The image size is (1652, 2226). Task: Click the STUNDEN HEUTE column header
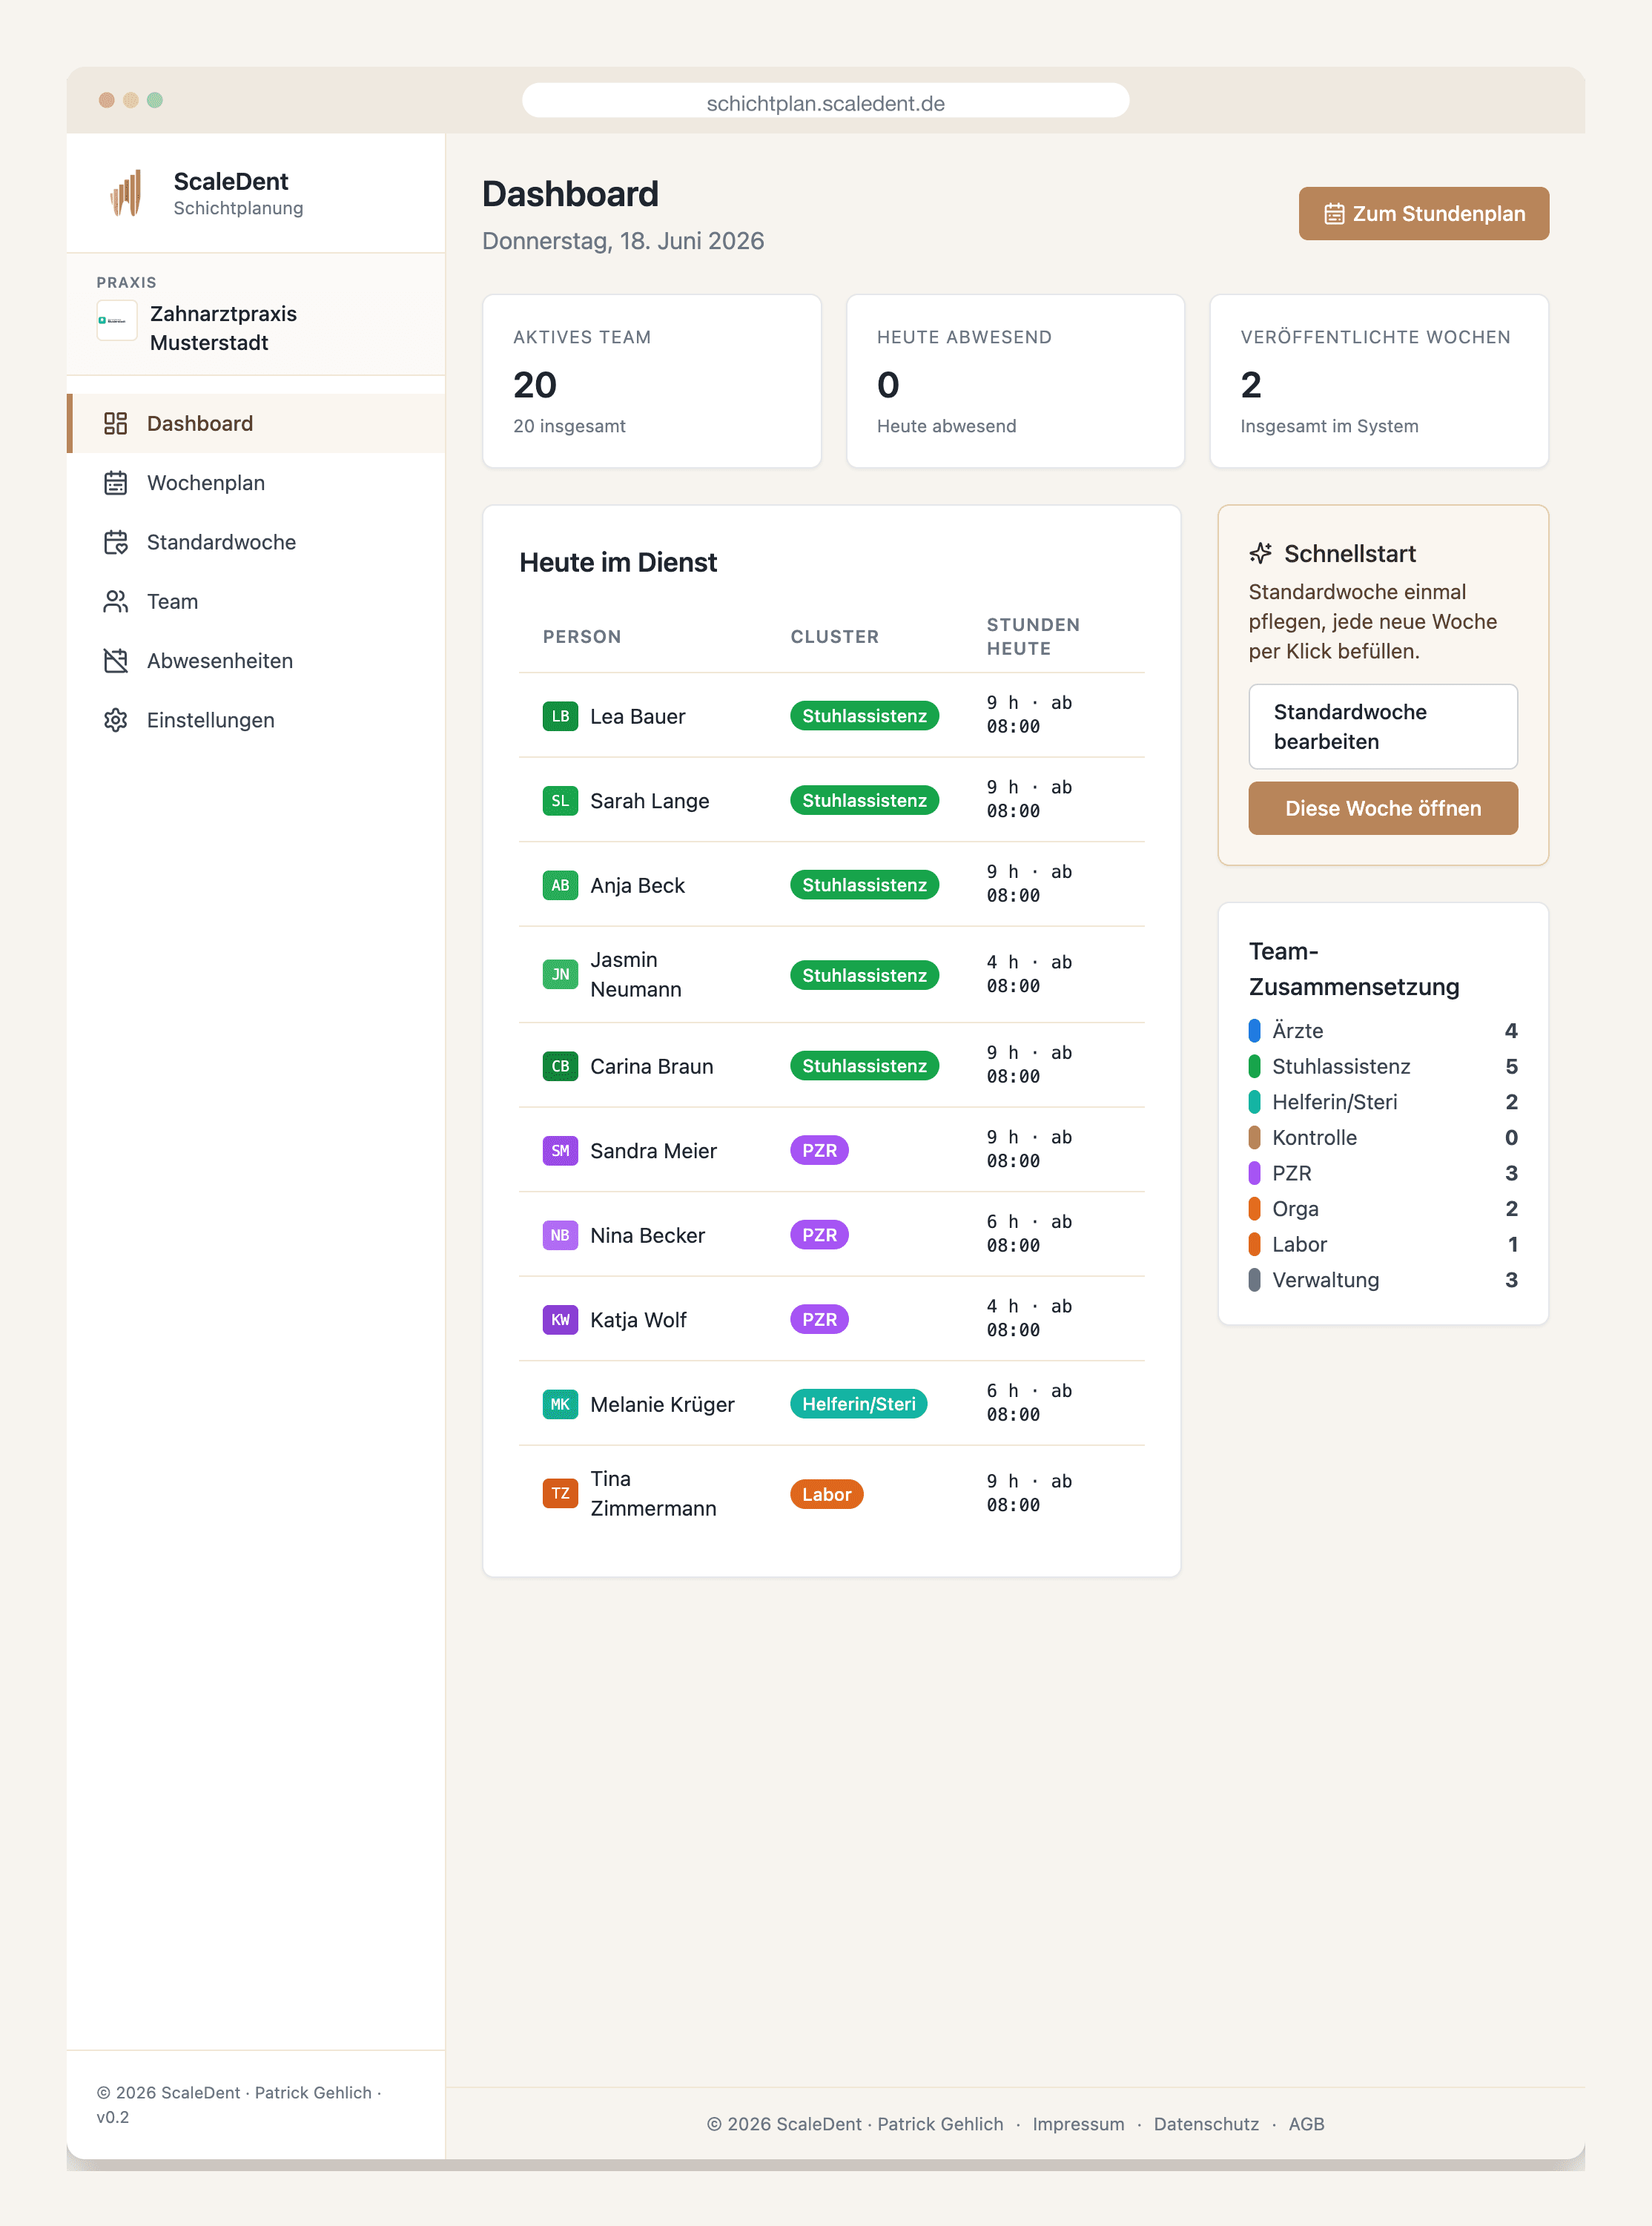tap(1033, 636)
